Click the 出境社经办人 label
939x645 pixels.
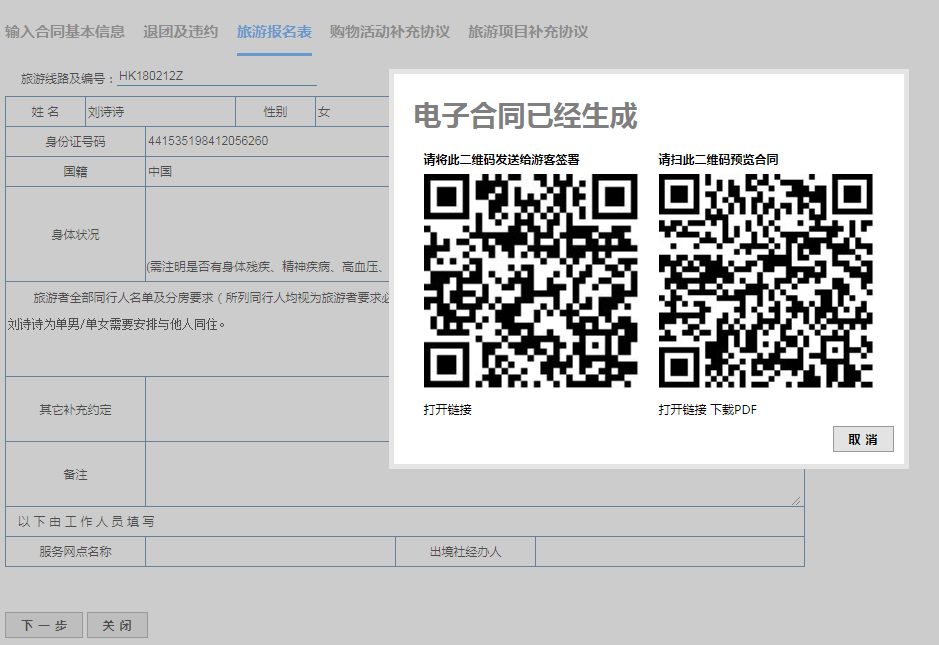[x=465, y=552]
